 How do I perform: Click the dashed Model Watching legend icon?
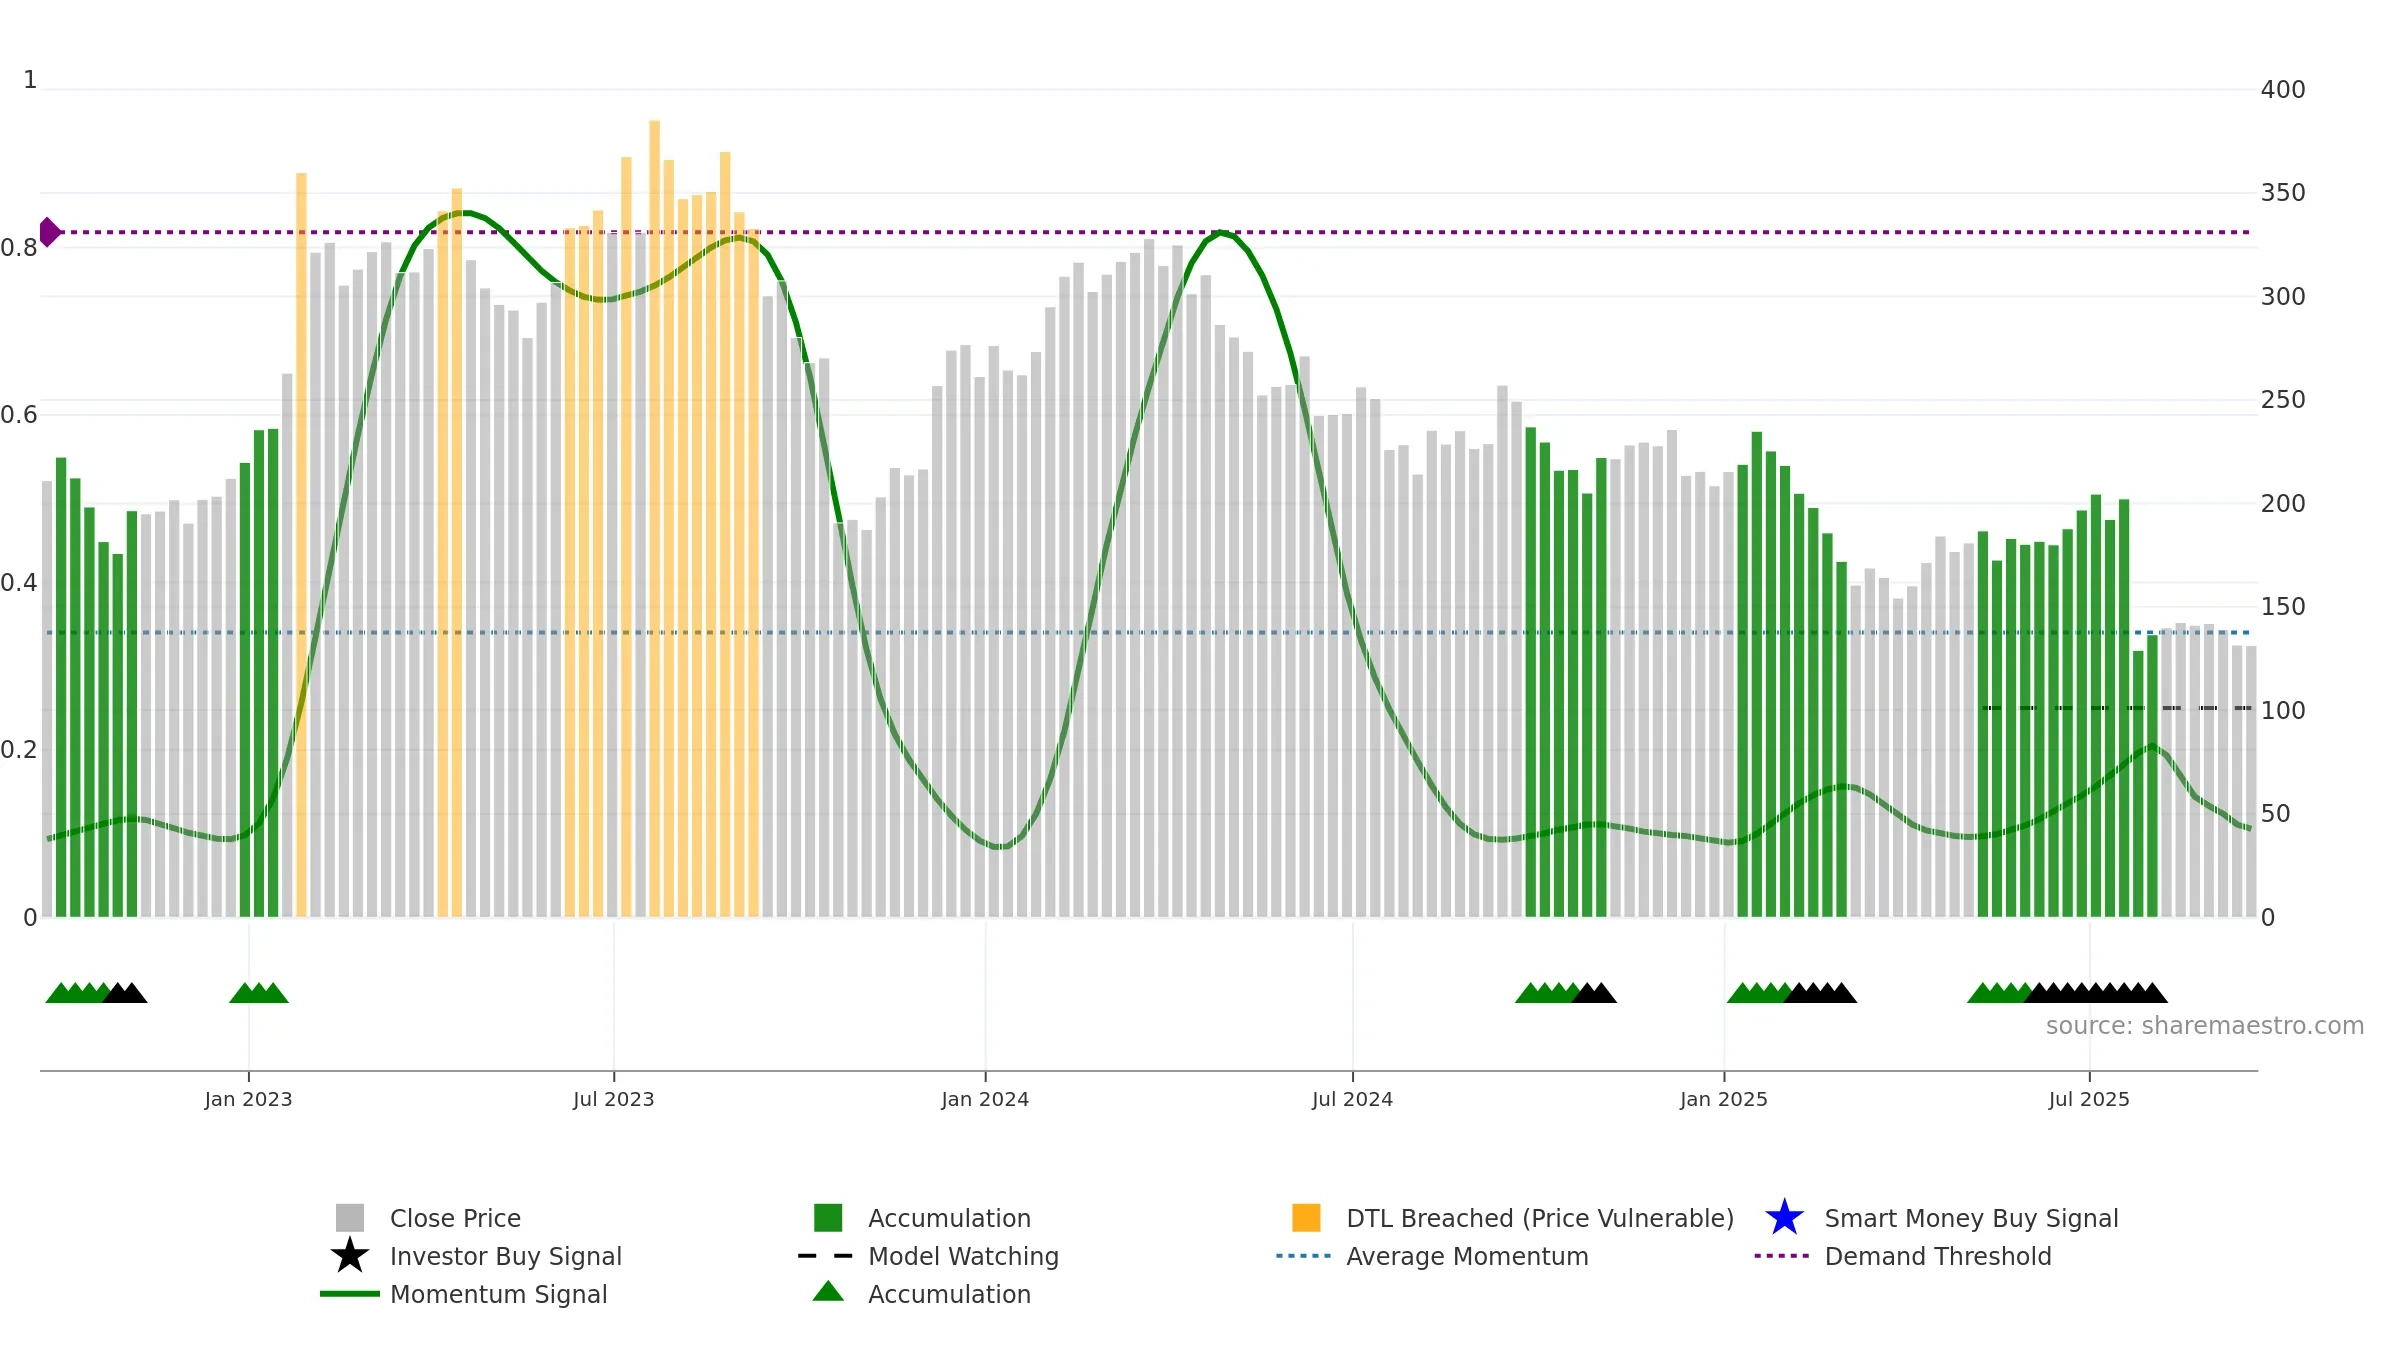[826, 1255]
